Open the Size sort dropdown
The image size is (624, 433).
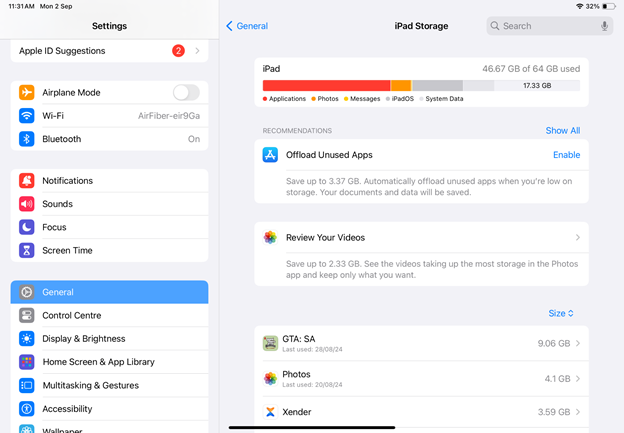click(x=561, y=313)
